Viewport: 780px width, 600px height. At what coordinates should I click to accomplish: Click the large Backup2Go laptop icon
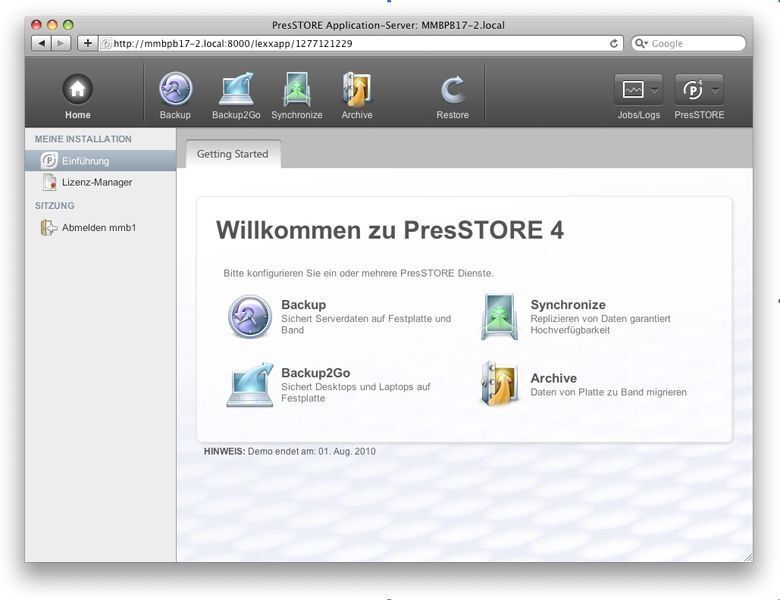coord(250,385)
